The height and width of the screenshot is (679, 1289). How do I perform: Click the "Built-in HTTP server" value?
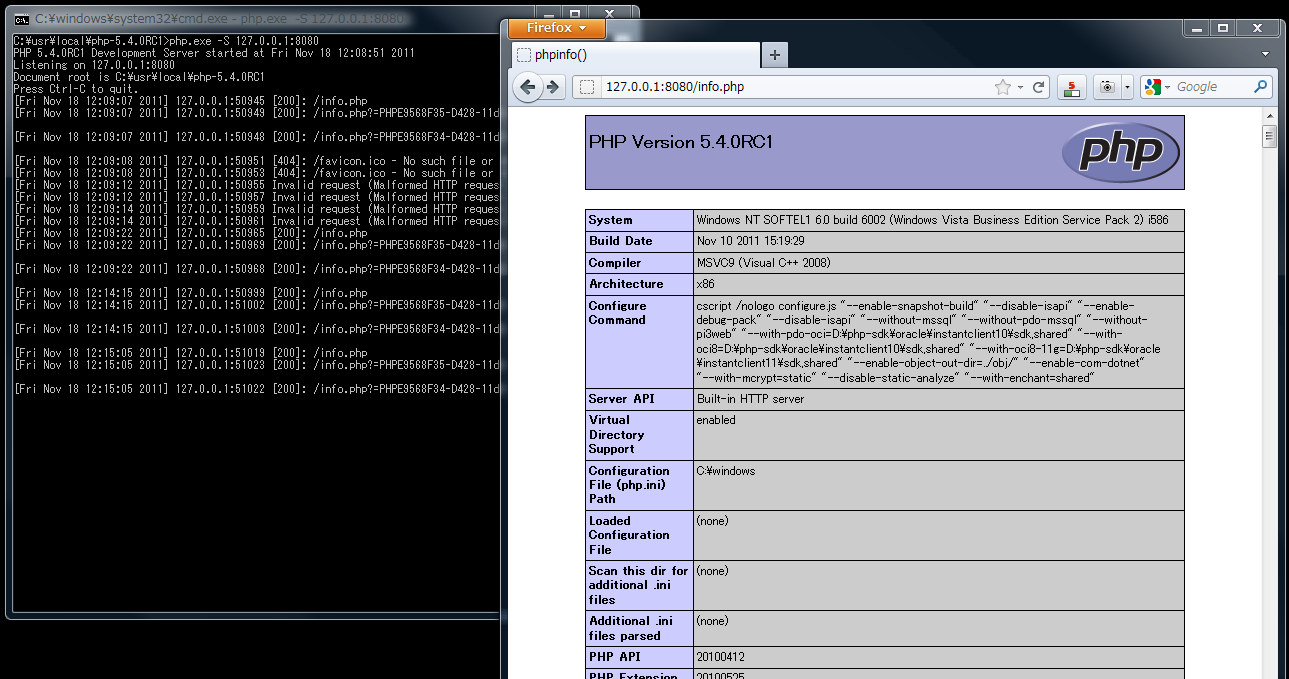(x=751, y=399)
